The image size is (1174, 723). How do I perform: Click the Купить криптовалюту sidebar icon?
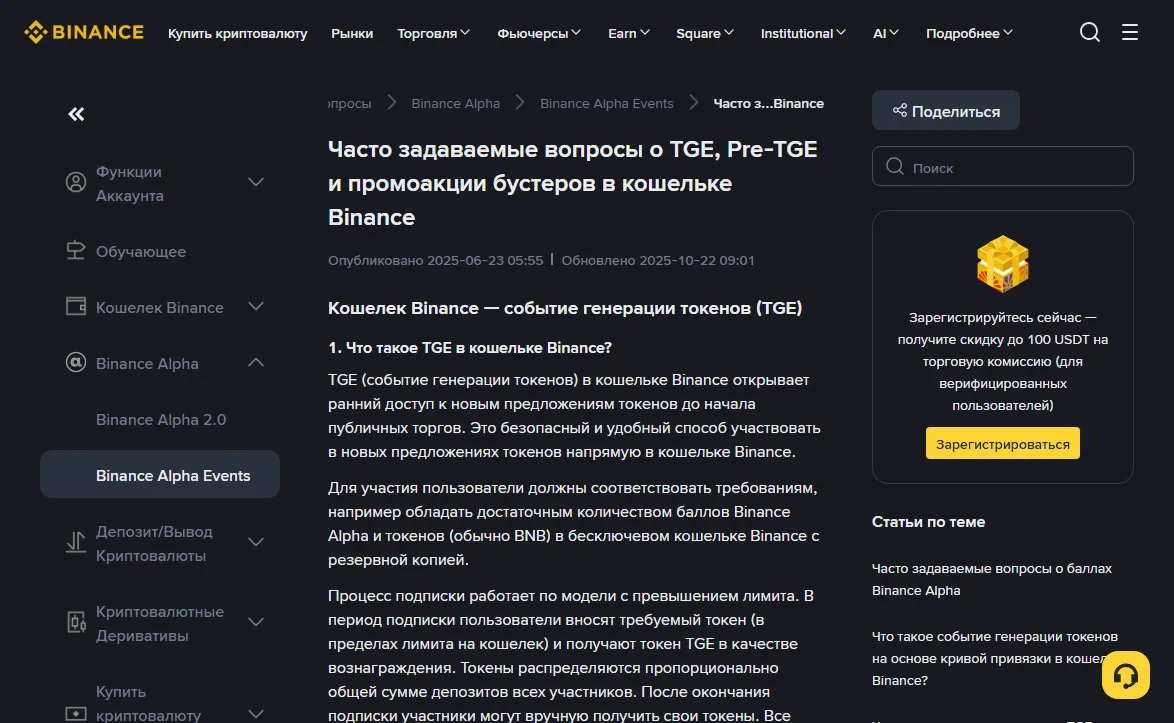pyautogui.click(x=76, y=713)
